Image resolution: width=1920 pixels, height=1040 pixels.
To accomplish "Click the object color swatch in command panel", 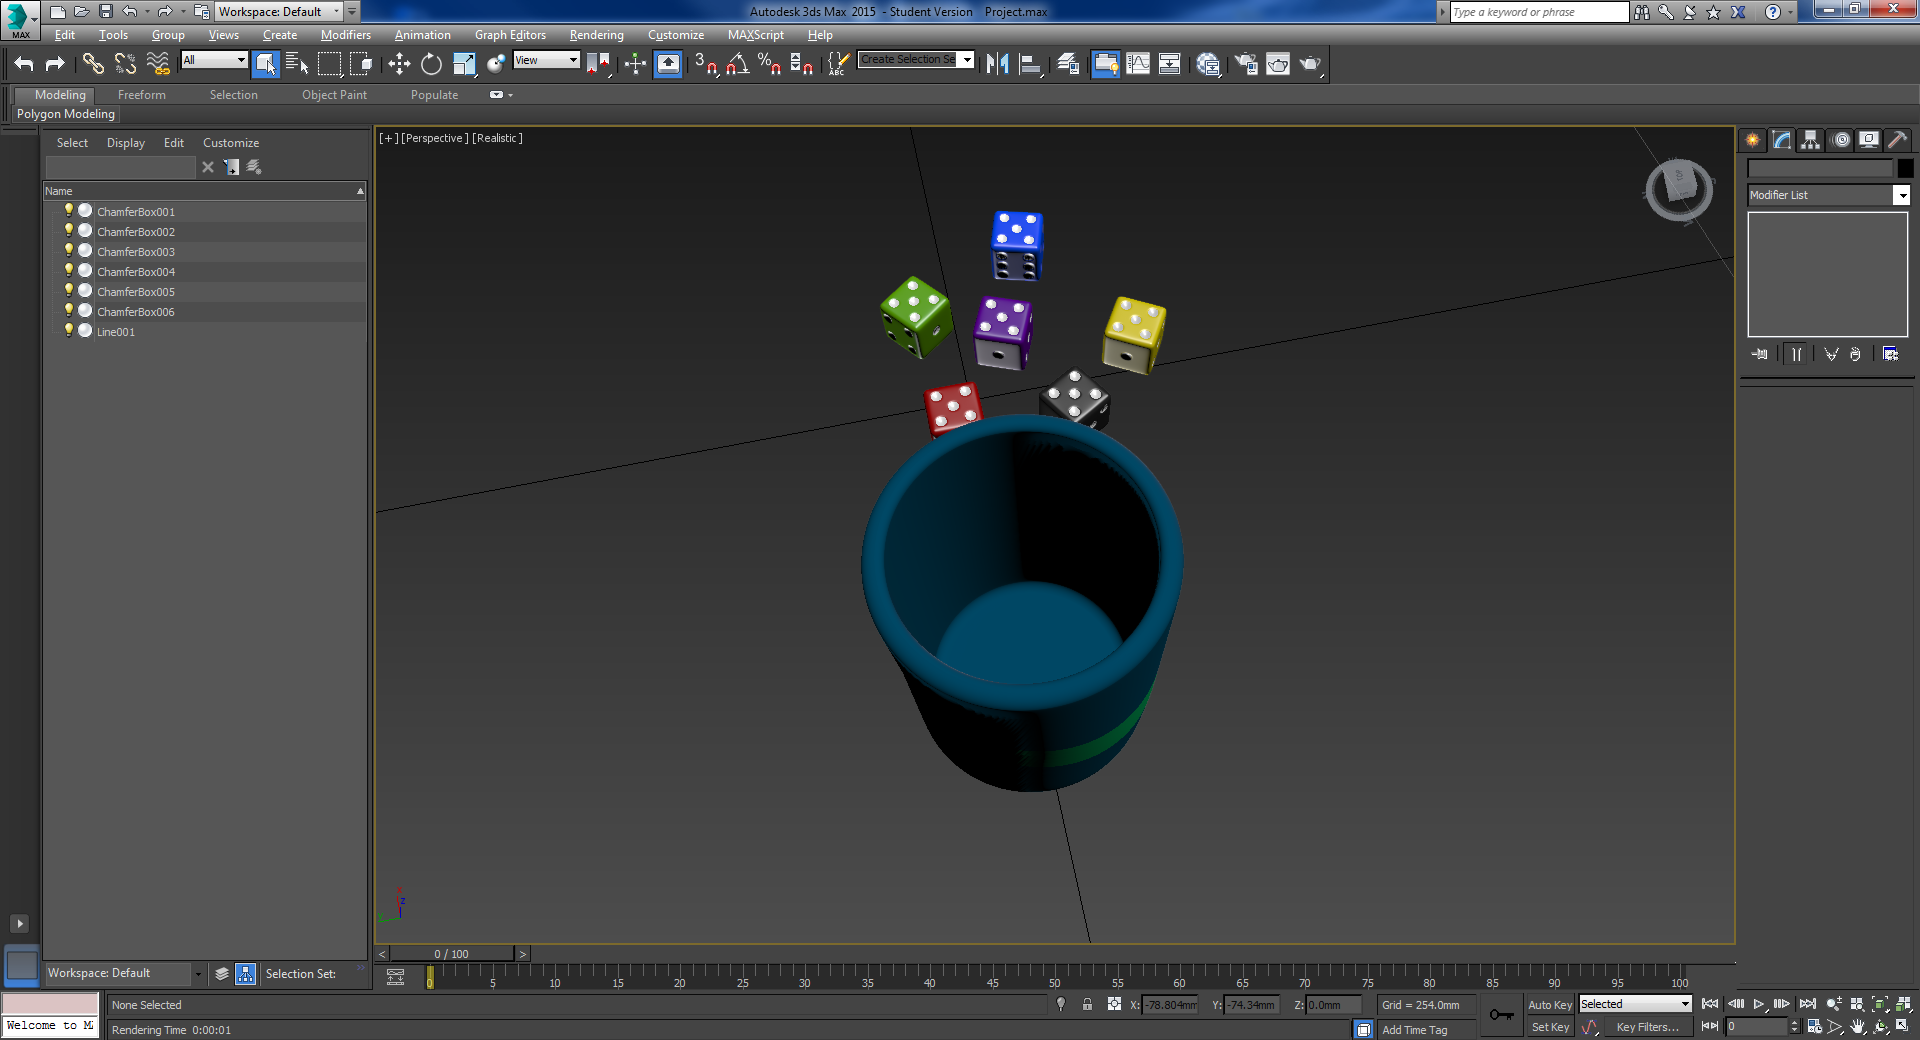I will pyautogui.click(x=1905, y=168).
